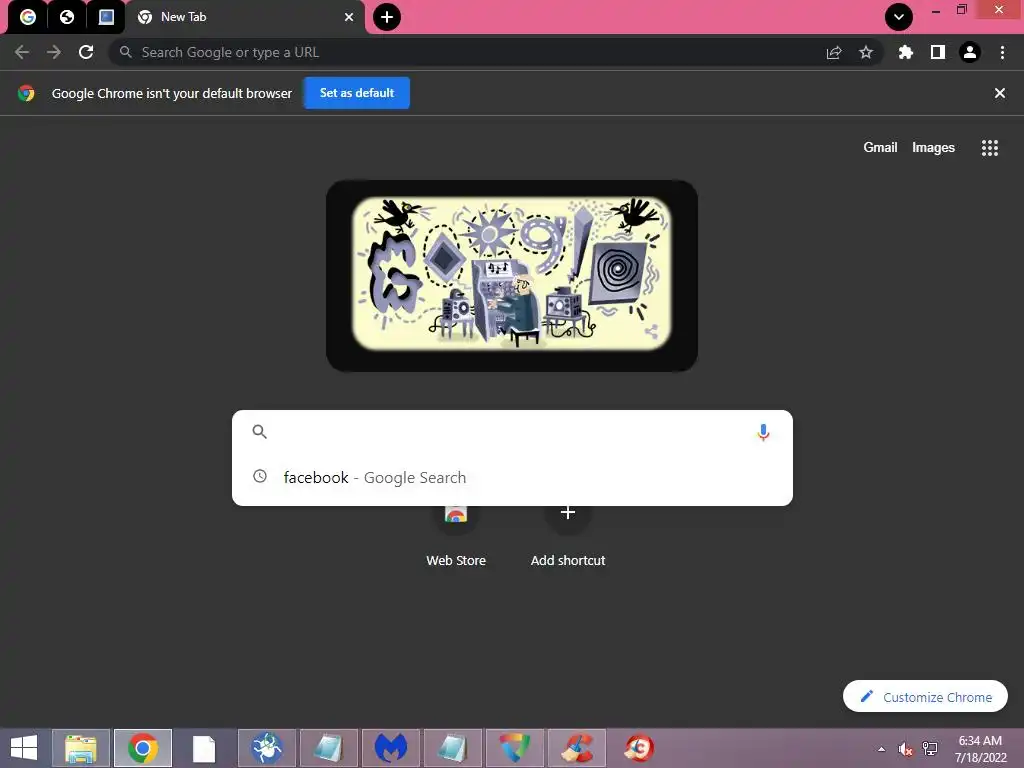This screenshot has width=1024, height=768.
Task: Open Chrome three-dot menu
Action: pos(1002,52)
